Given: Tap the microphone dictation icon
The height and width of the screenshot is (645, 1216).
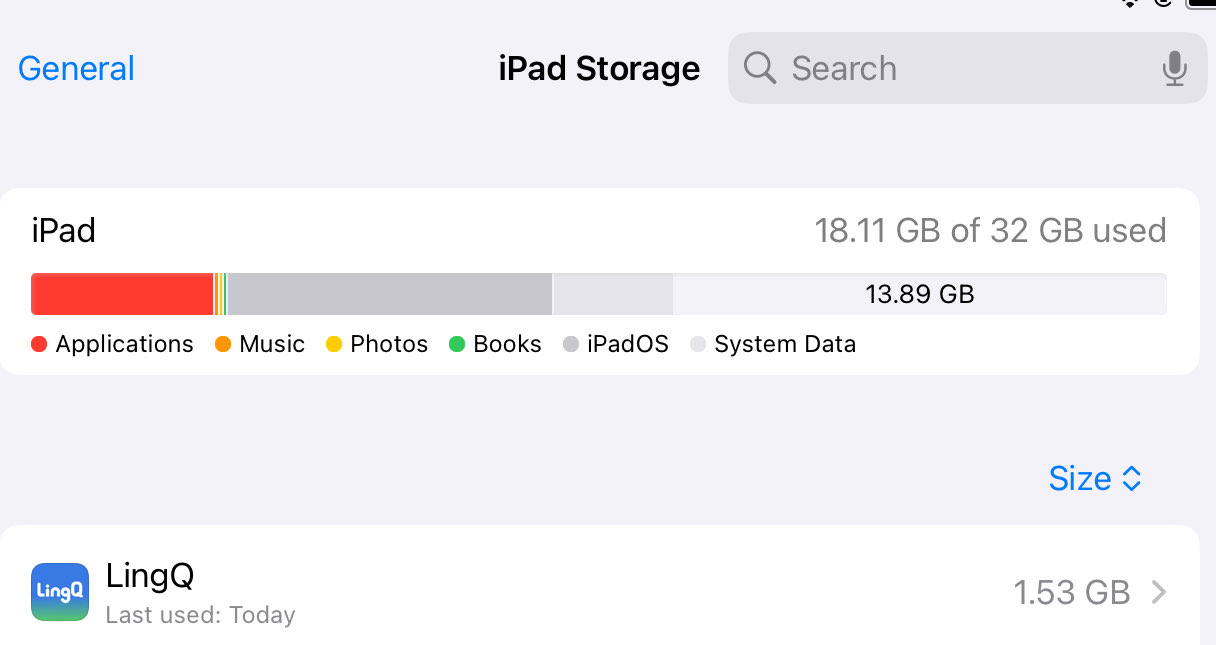Looking at the screenshot, I should tap(1174, 68).
